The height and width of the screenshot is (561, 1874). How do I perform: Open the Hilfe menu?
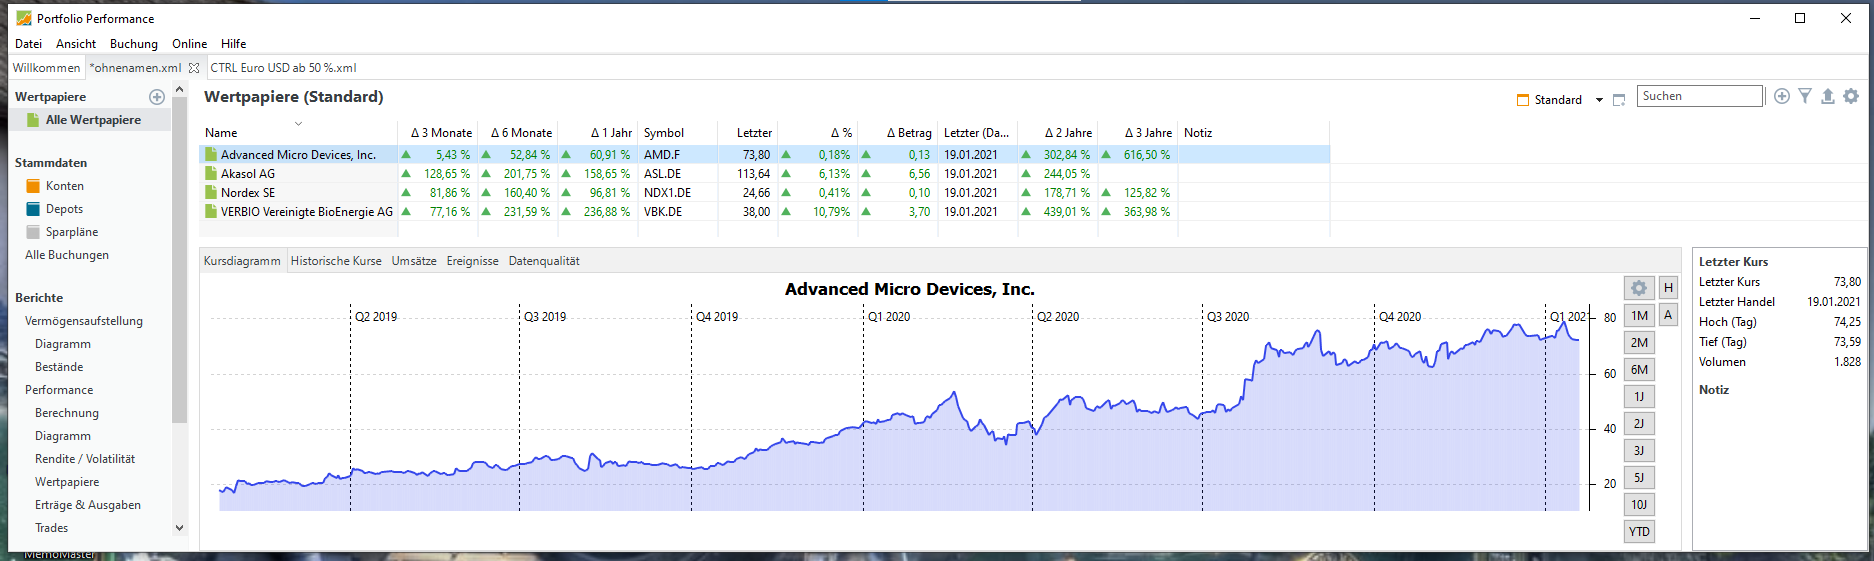tap(233, 44)
